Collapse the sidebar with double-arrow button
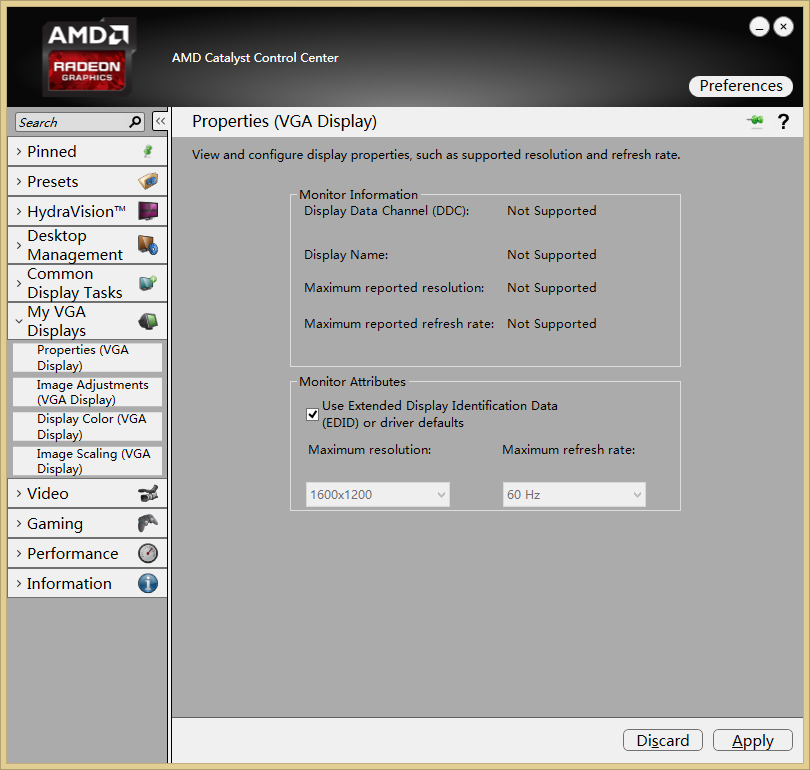The image size is (810, 770). pos(160,122)
